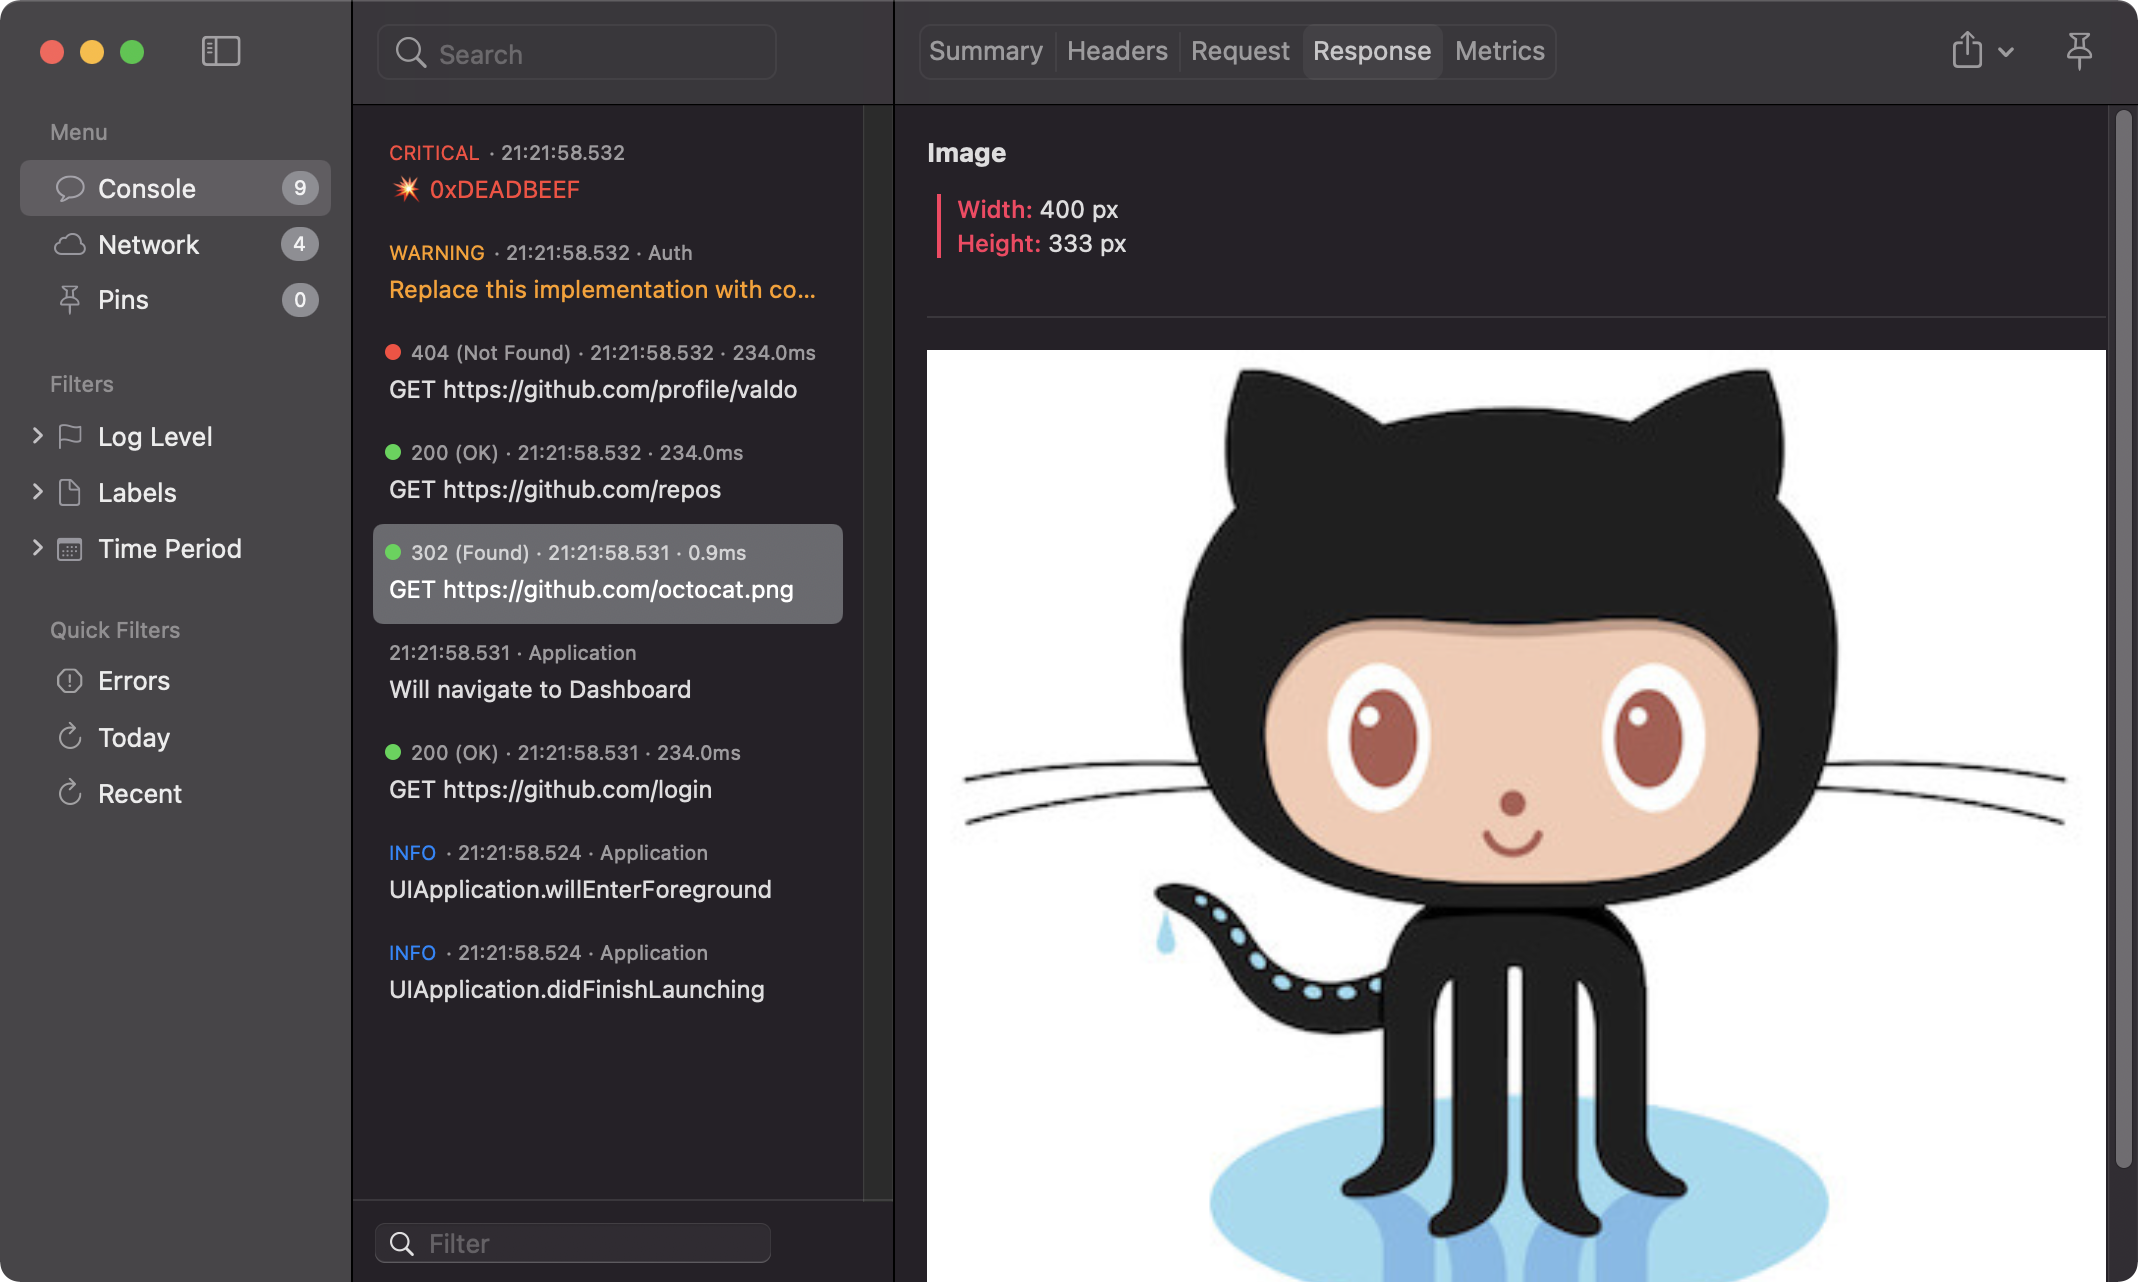Click the response pane vertical scrollbar
Viewport: 2138px width, 1282px height.
pyautogui.click(x=2124, y=640)
